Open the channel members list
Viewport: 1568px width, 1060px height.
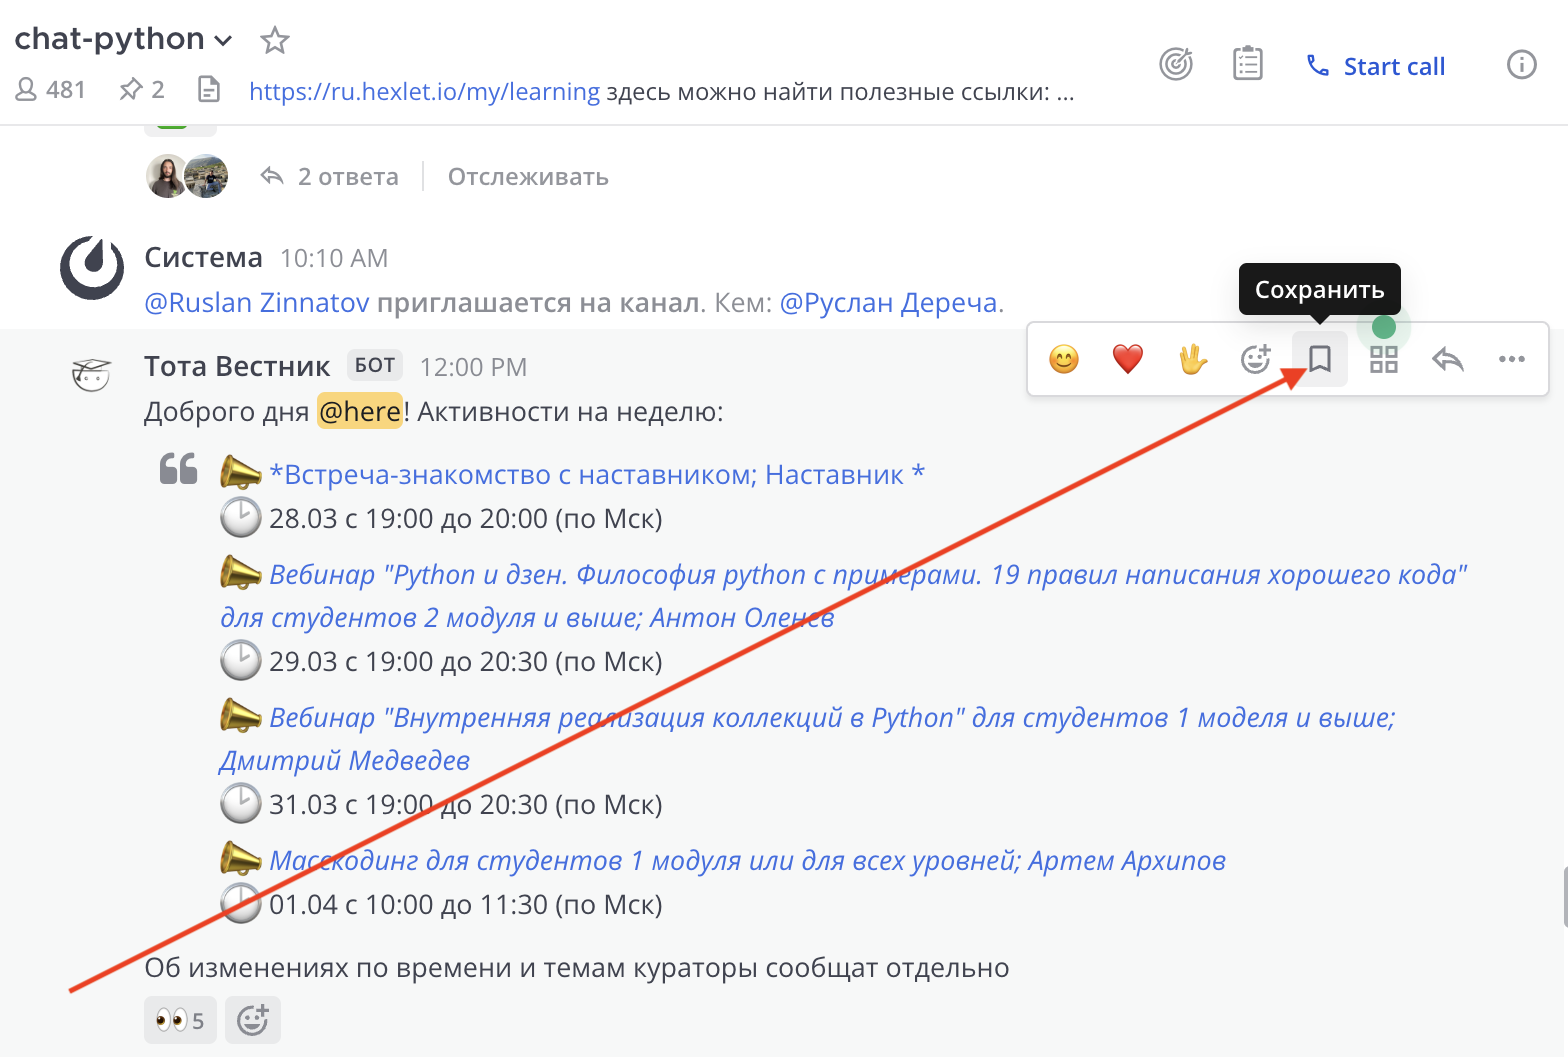pyautogui.click(x=51, y=90)
